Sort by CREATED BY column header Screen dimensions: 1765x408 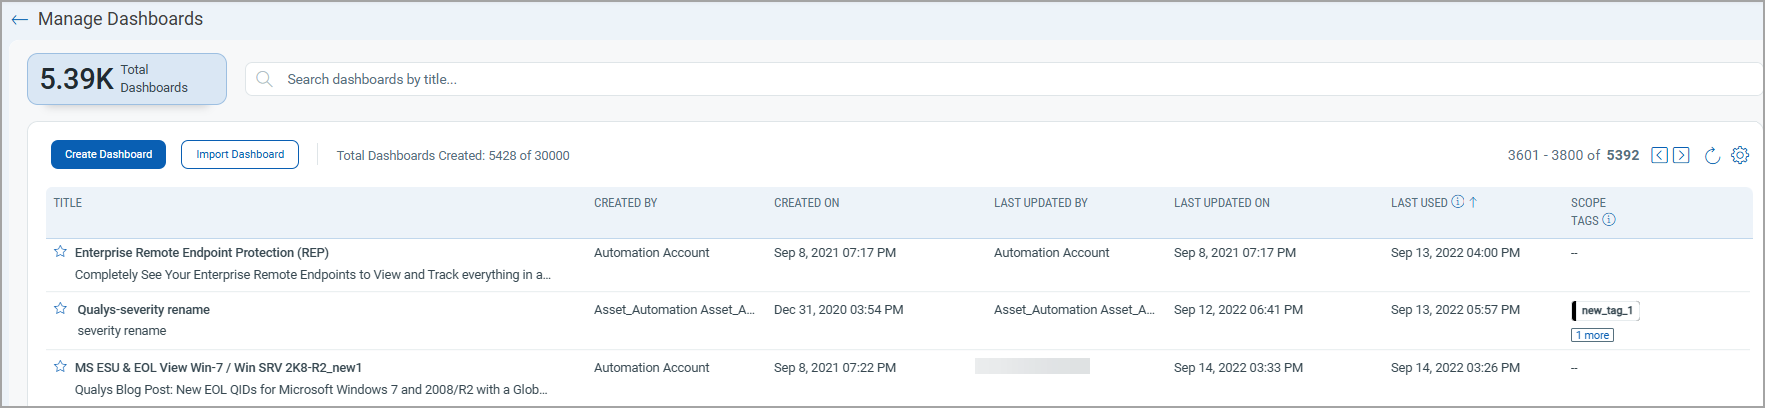626,203
